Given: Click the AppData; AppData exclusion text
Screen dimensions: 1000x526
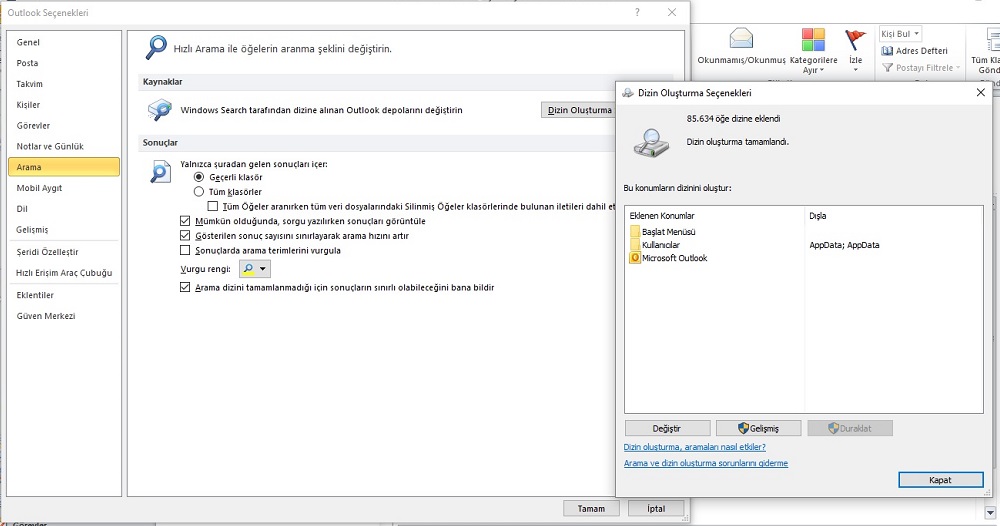Looking at the screenshot, I should tap(844, 245).
